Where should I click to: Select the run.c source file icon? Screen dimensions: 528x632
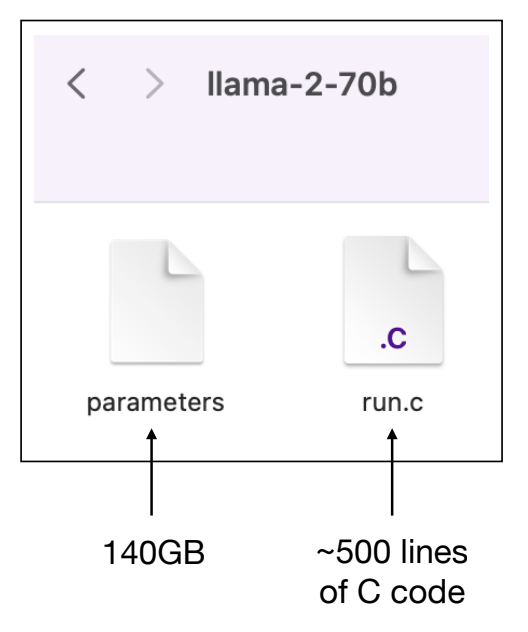tap(393, 300)
